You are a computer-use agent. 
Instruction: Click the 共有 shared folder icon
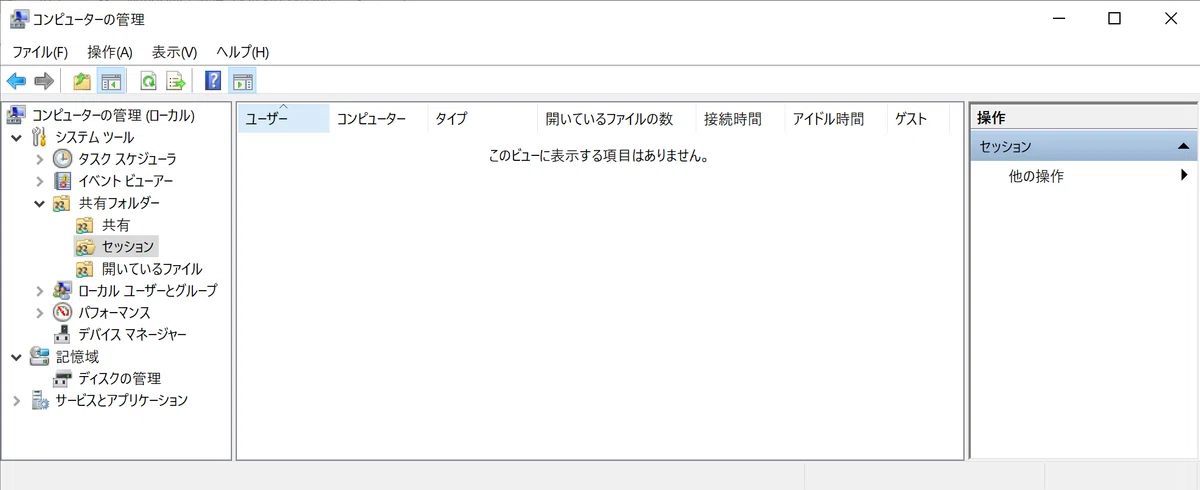pyautogui.click(x=85, y=225)
